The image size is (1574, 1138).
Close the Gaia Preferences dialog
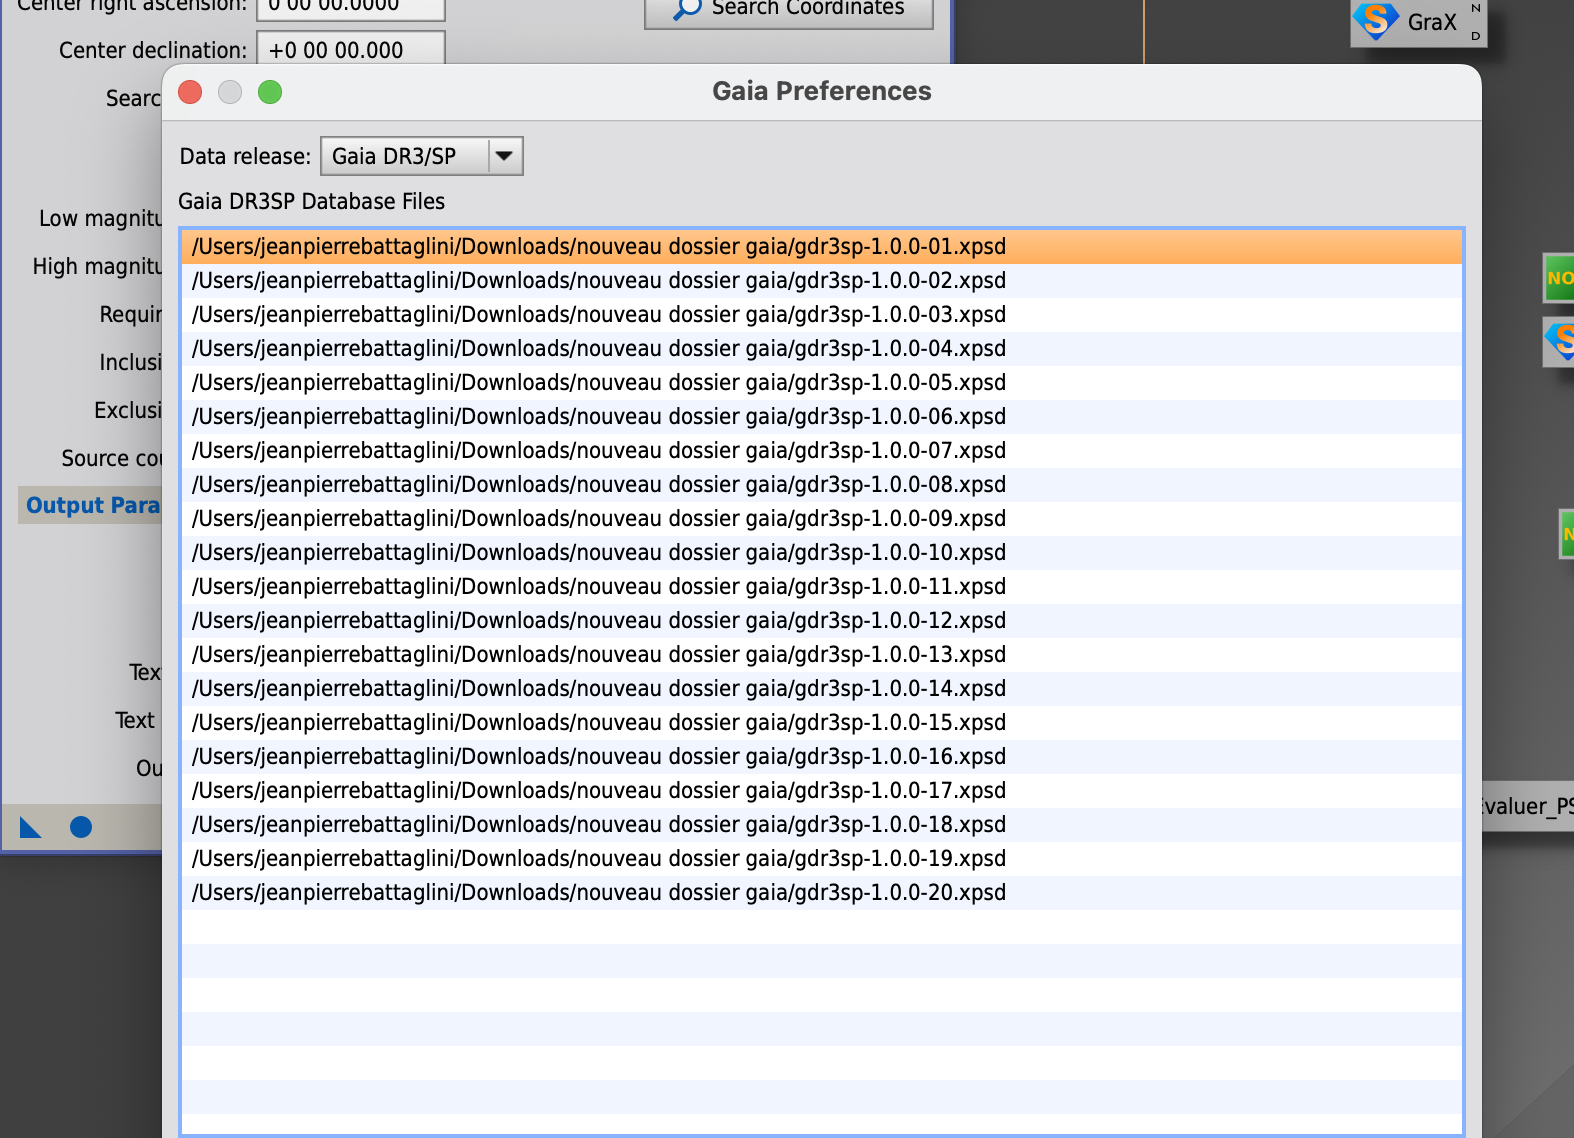190,92
